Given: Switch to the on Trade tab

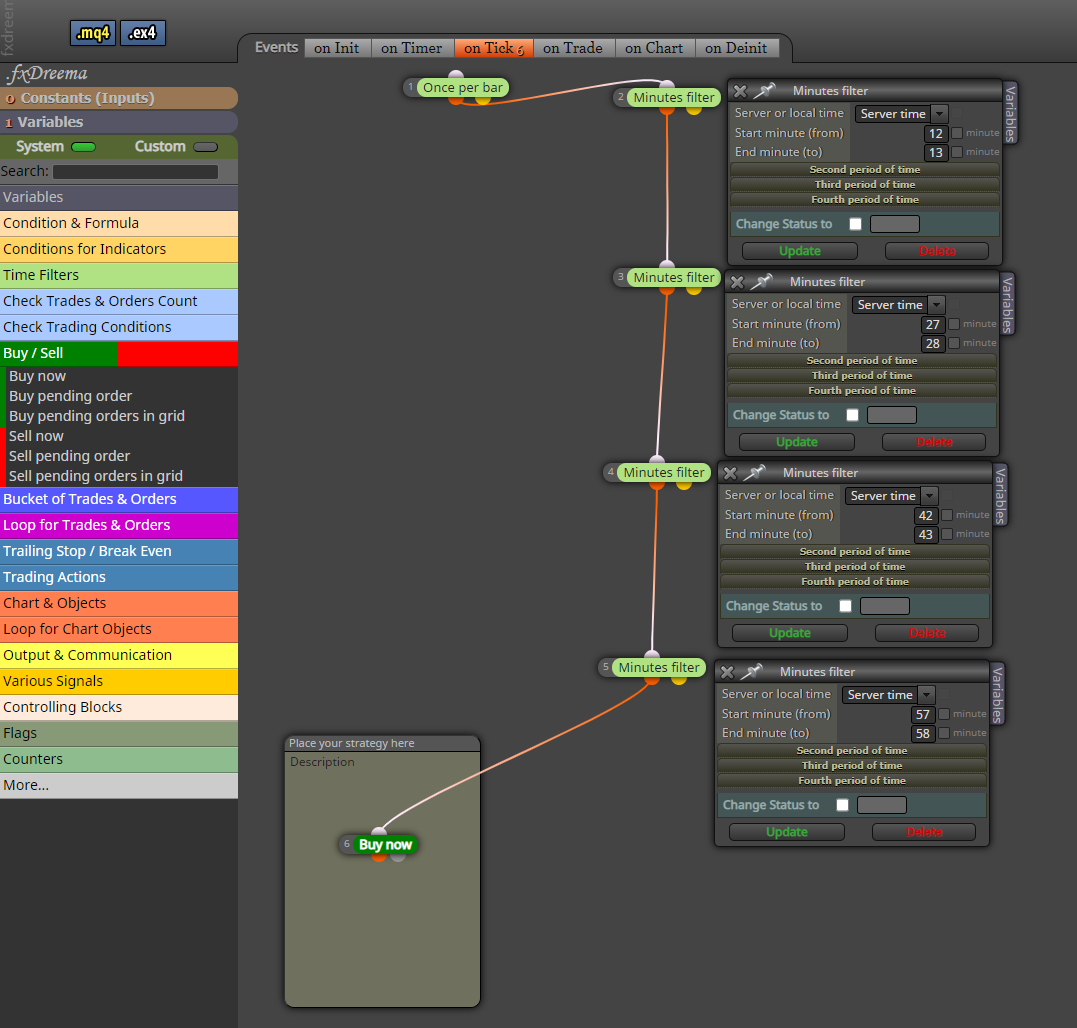Looking at the screenshot, I should (573, 48).
